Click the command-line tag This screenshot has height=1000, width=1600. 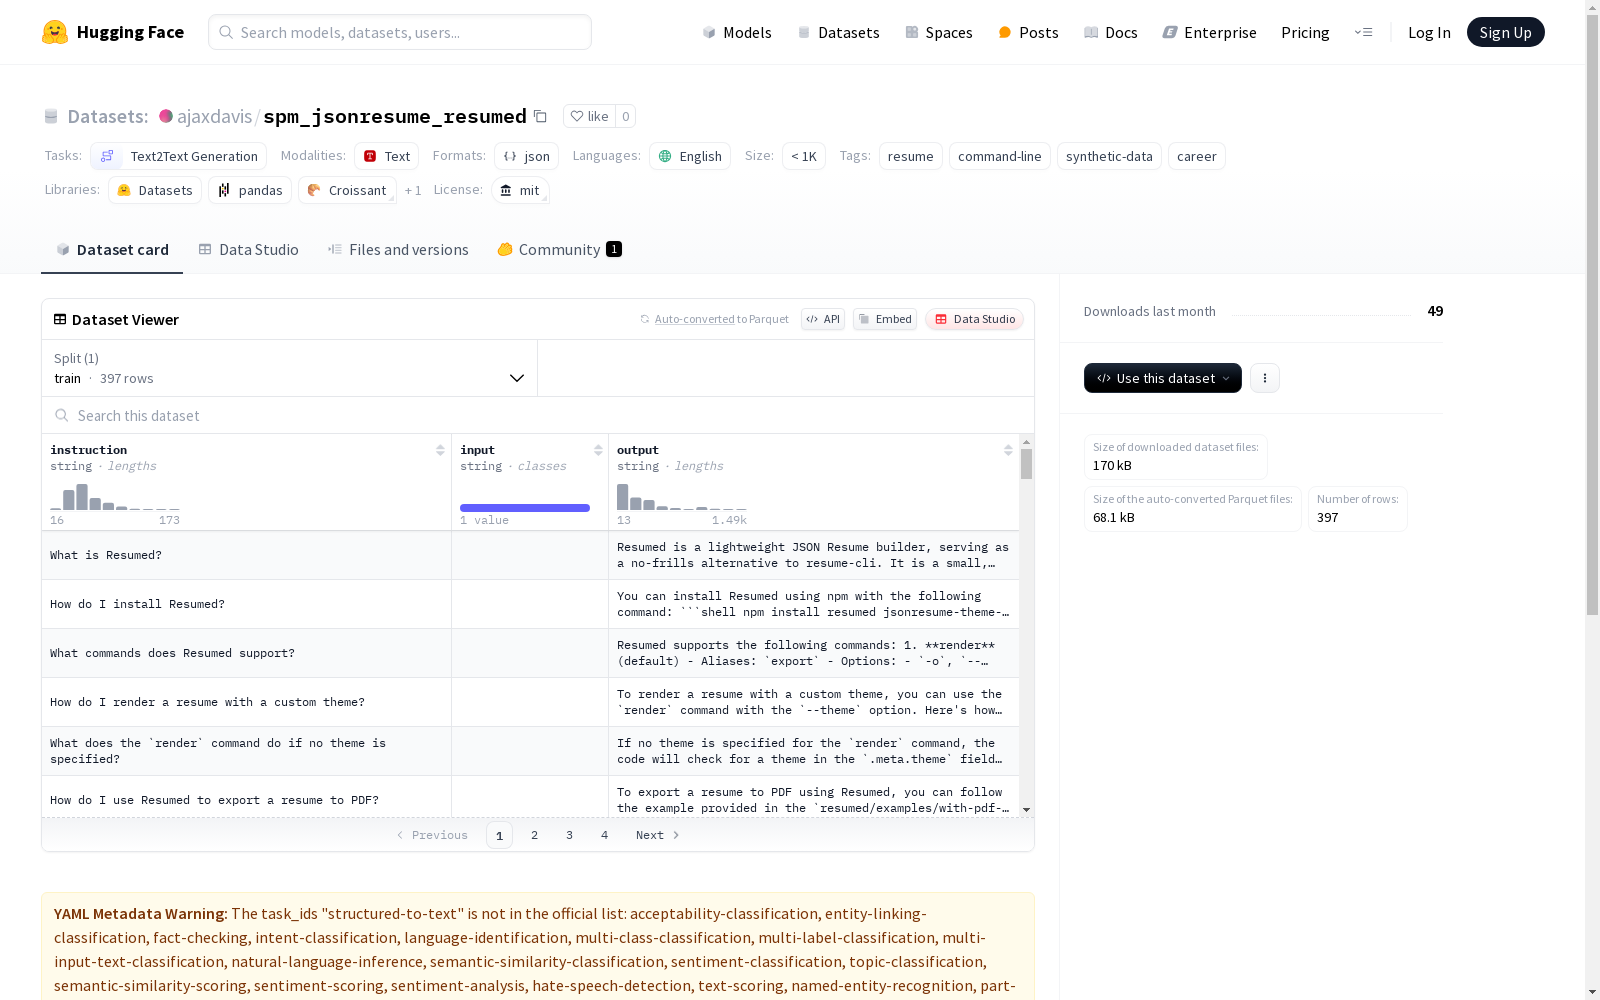[1000, 156]
